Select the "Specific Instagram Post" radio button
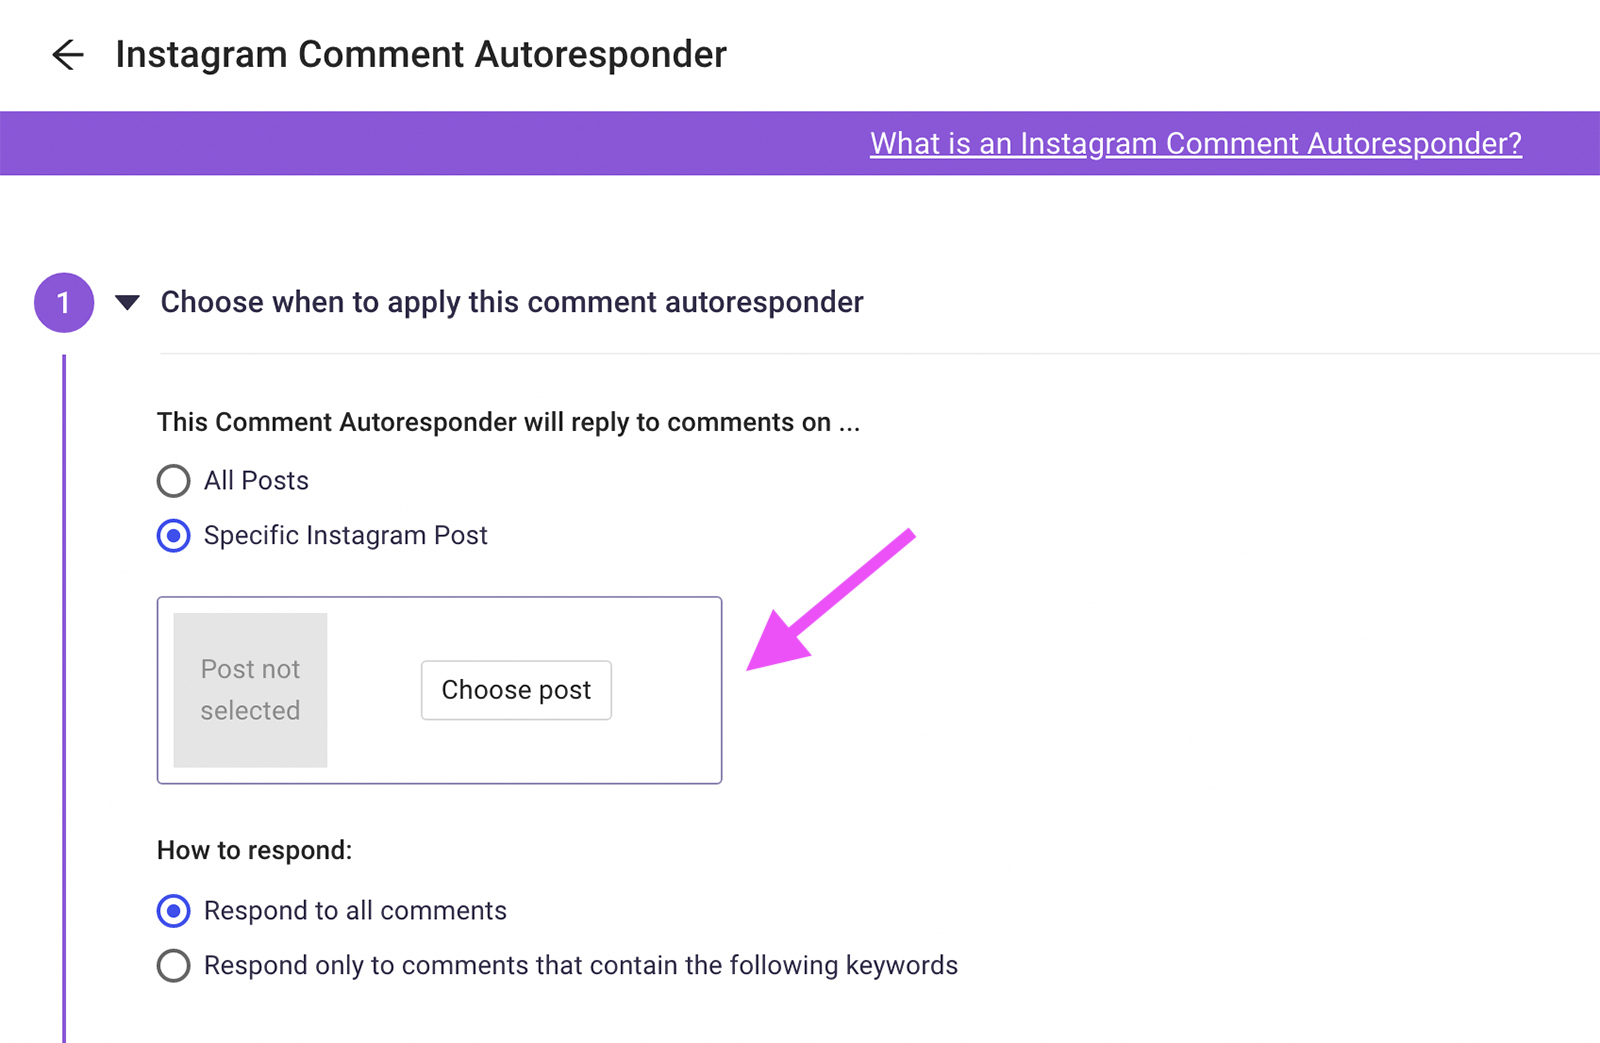The height and width of the screenshot is (1043, 1600). pyautogui.click(x=173, y=536)
